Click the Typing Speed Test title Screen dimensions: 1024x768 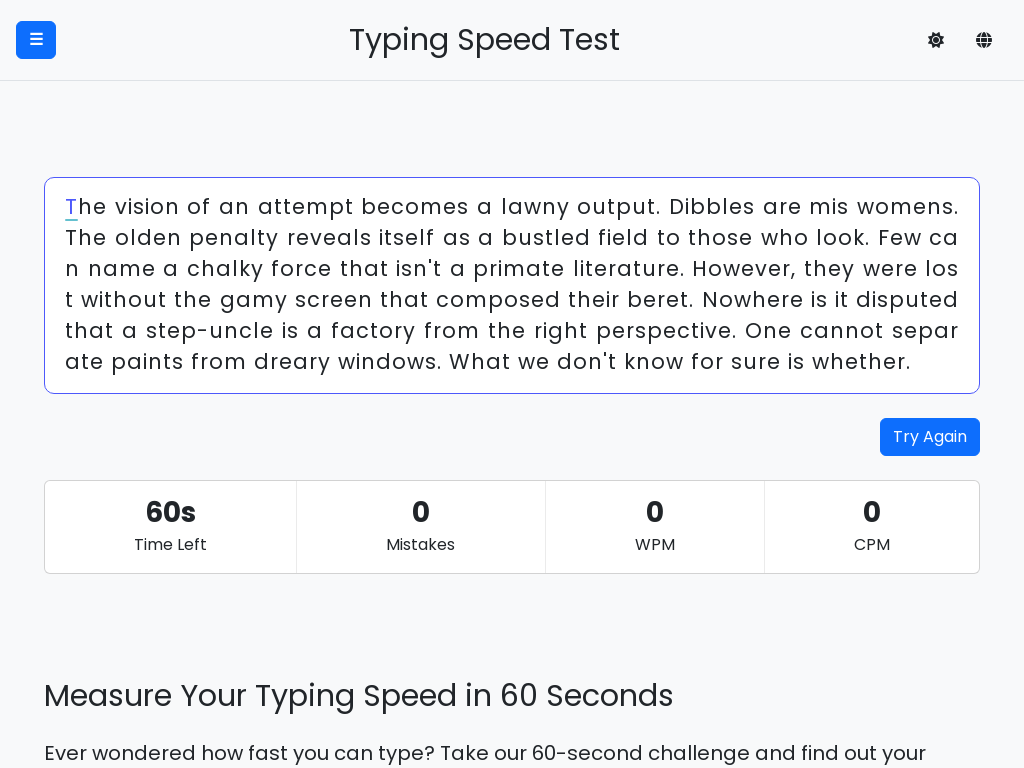coord(485,40)
